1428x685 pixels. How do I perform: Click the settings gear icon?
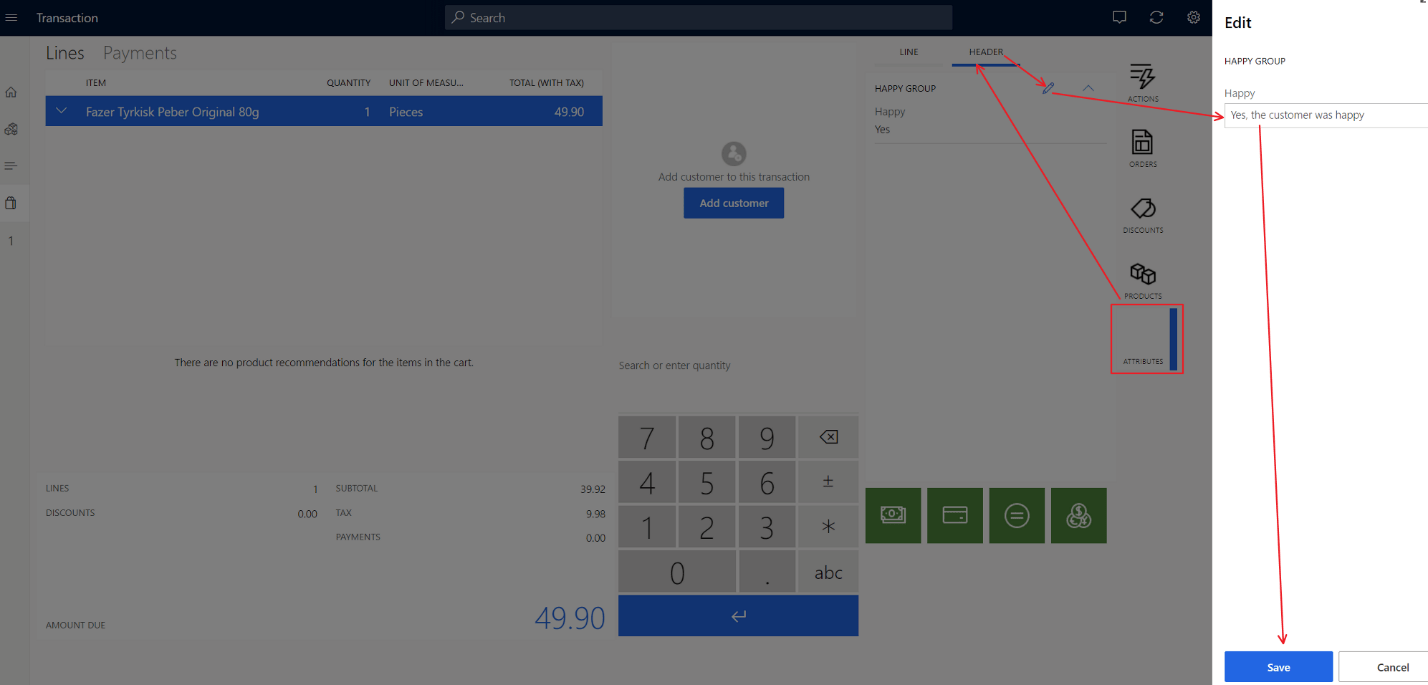(1193, 18)
